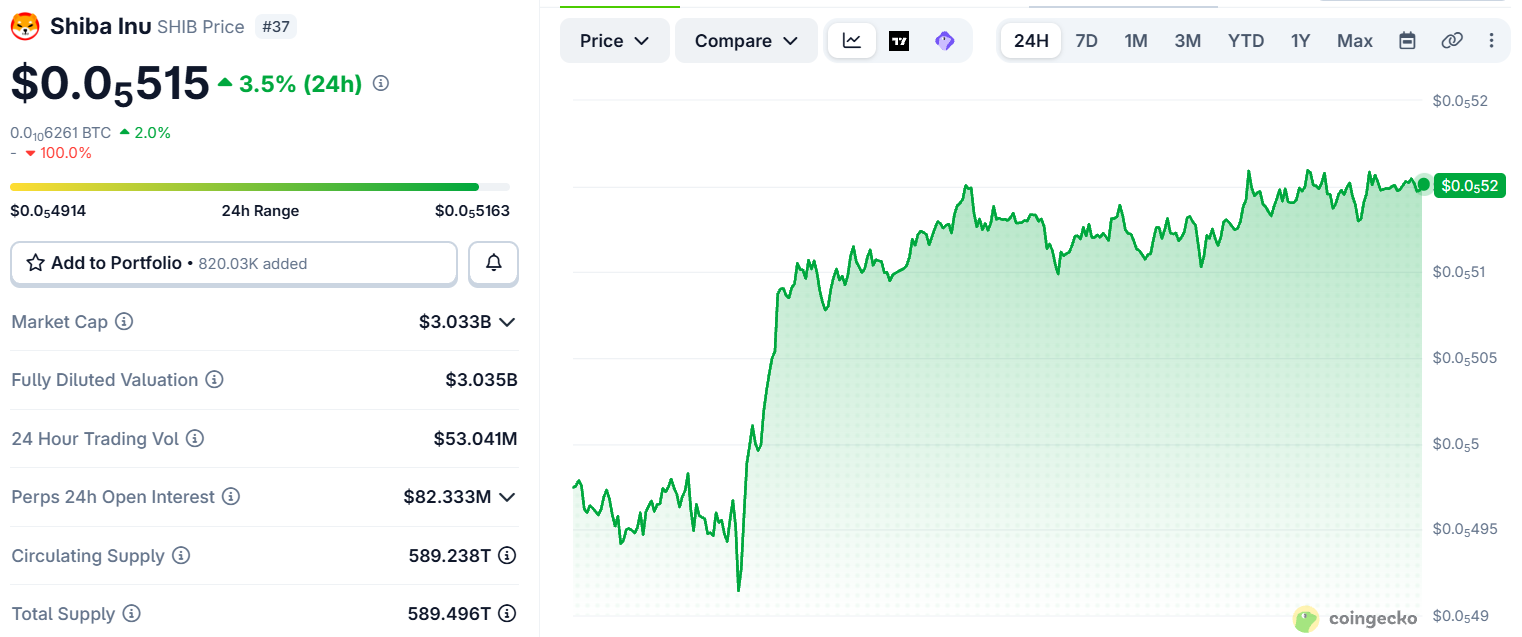Select the 1Y time range
Viewport: 1522px width, 637px height.
[1300, 41]
